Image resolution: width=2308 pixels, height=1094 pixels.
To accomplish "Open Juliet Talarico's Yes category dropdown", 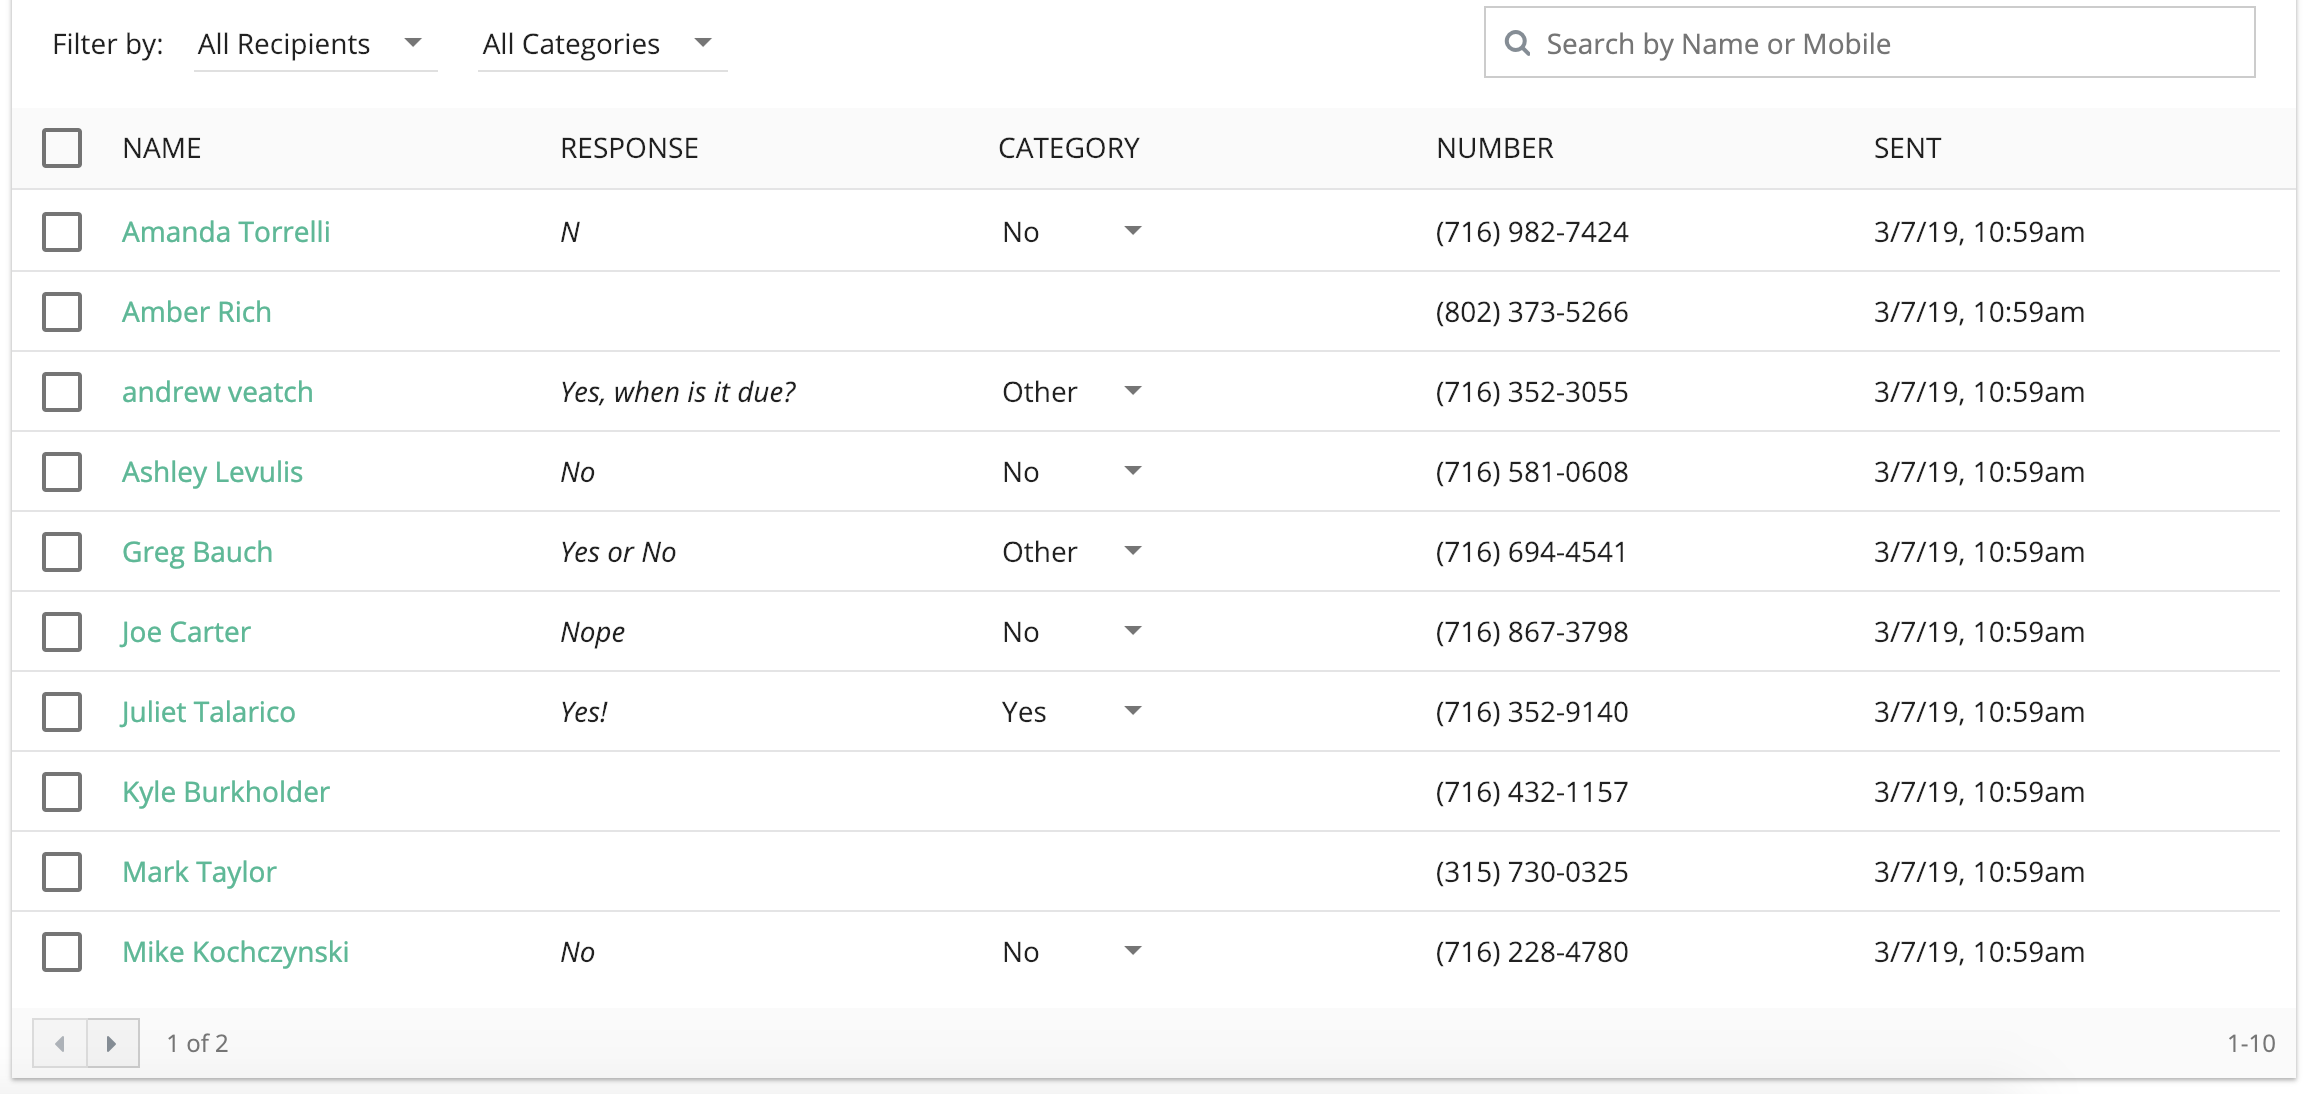I will pos(1132,711).
